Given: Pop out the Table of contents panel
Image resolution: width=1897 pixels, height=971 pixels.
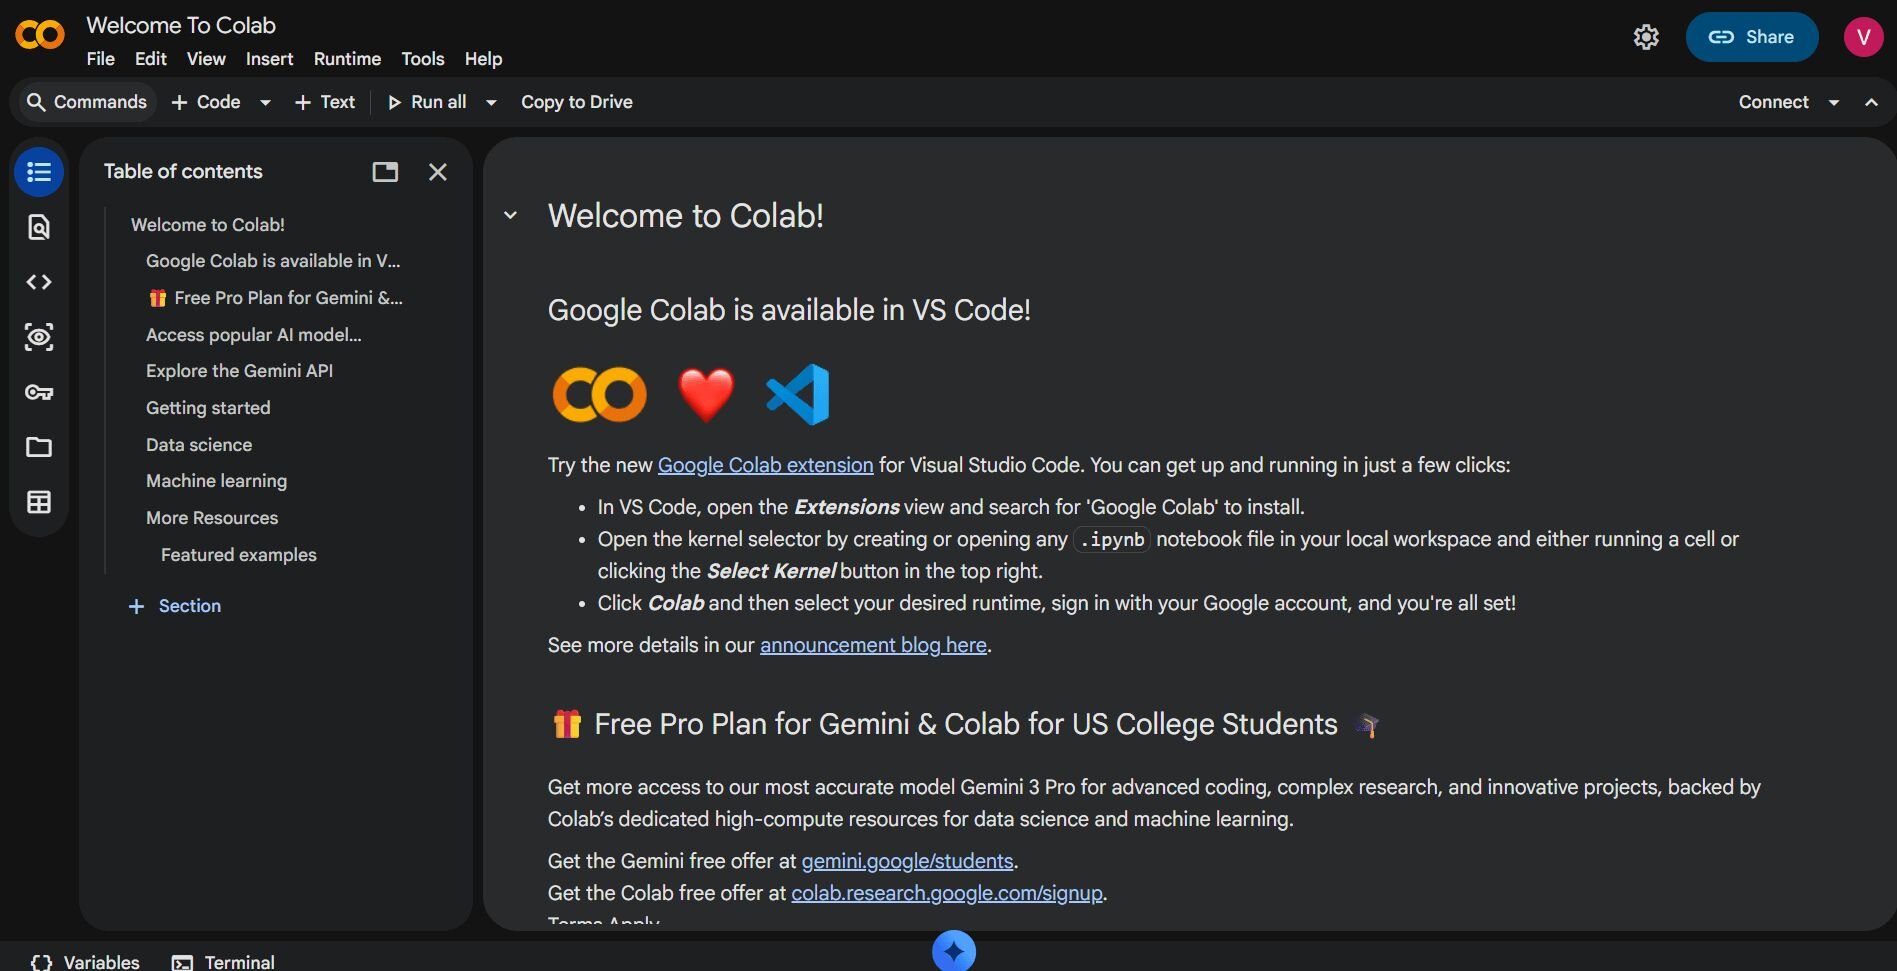Looking at the screenshot, I should pos(385,172).
